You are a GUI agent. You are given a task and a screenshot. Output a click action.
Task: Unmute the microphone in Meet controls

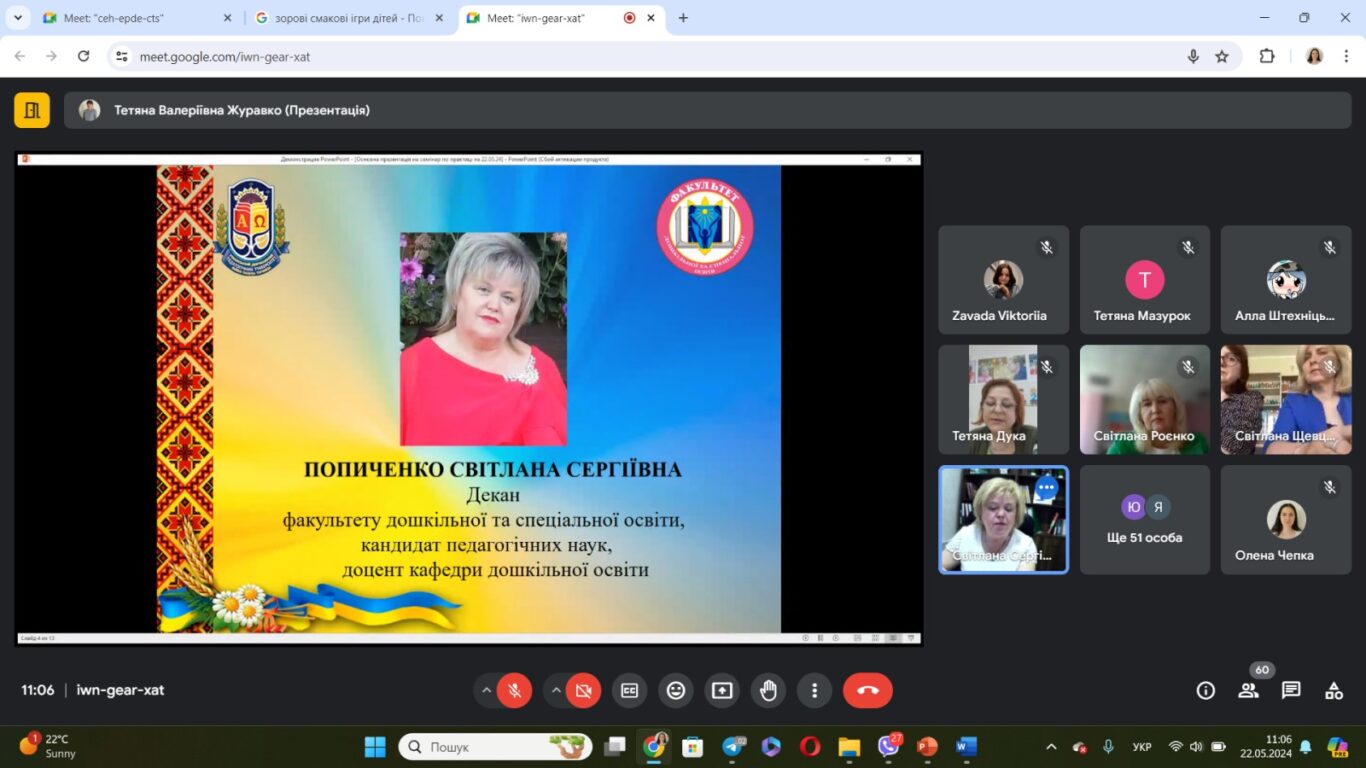click(x=514, y=690)
